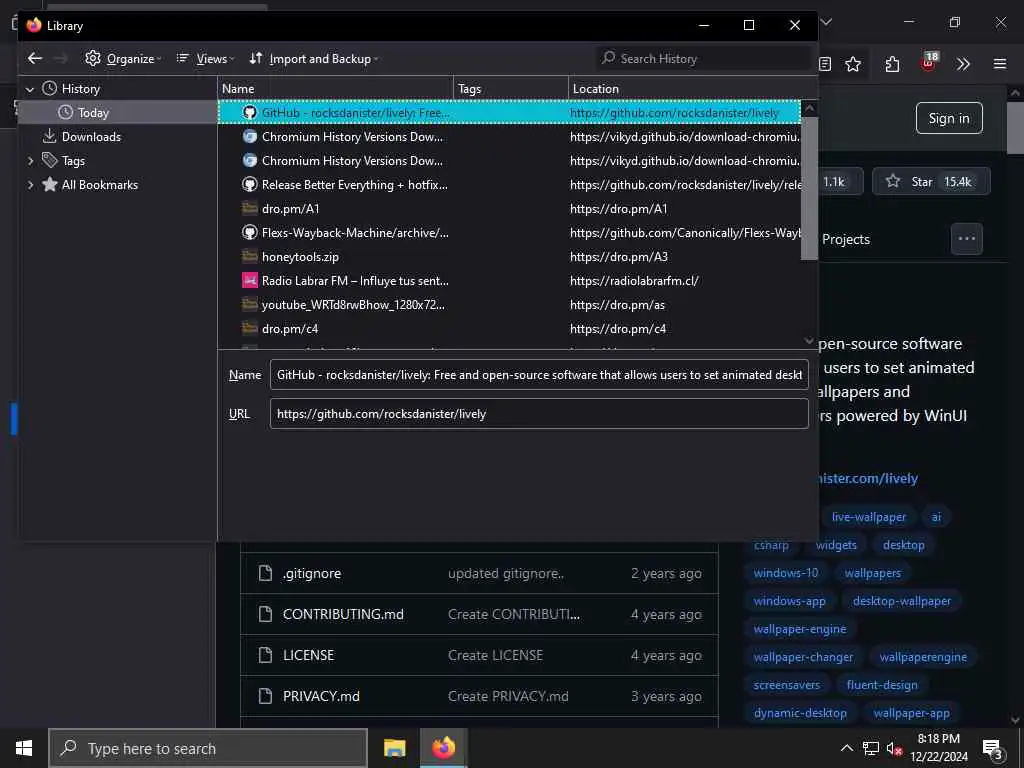
Task: Sort by the Name column header
Action: (x=336, y=89)
